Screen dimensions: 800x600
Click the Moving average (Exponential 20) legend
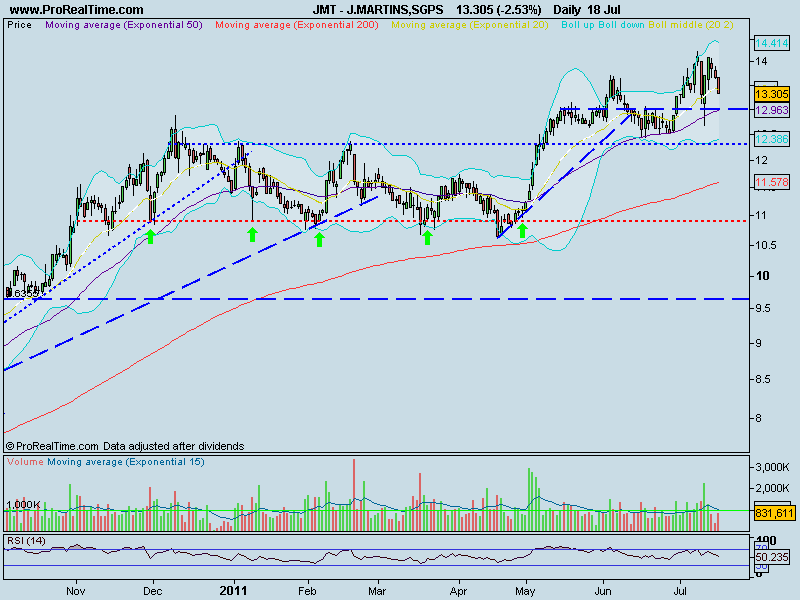pos(470,24)
